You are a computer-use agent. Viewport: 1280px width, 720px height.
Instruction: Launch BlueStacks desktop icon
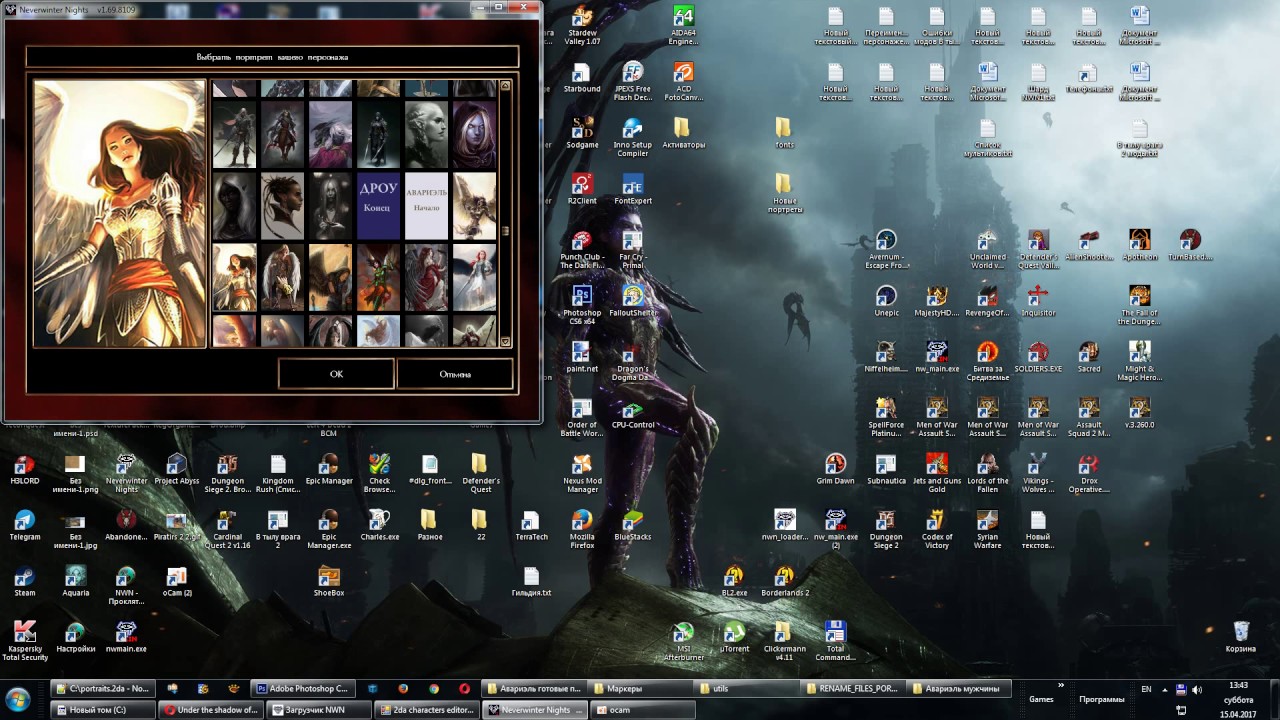633,525
